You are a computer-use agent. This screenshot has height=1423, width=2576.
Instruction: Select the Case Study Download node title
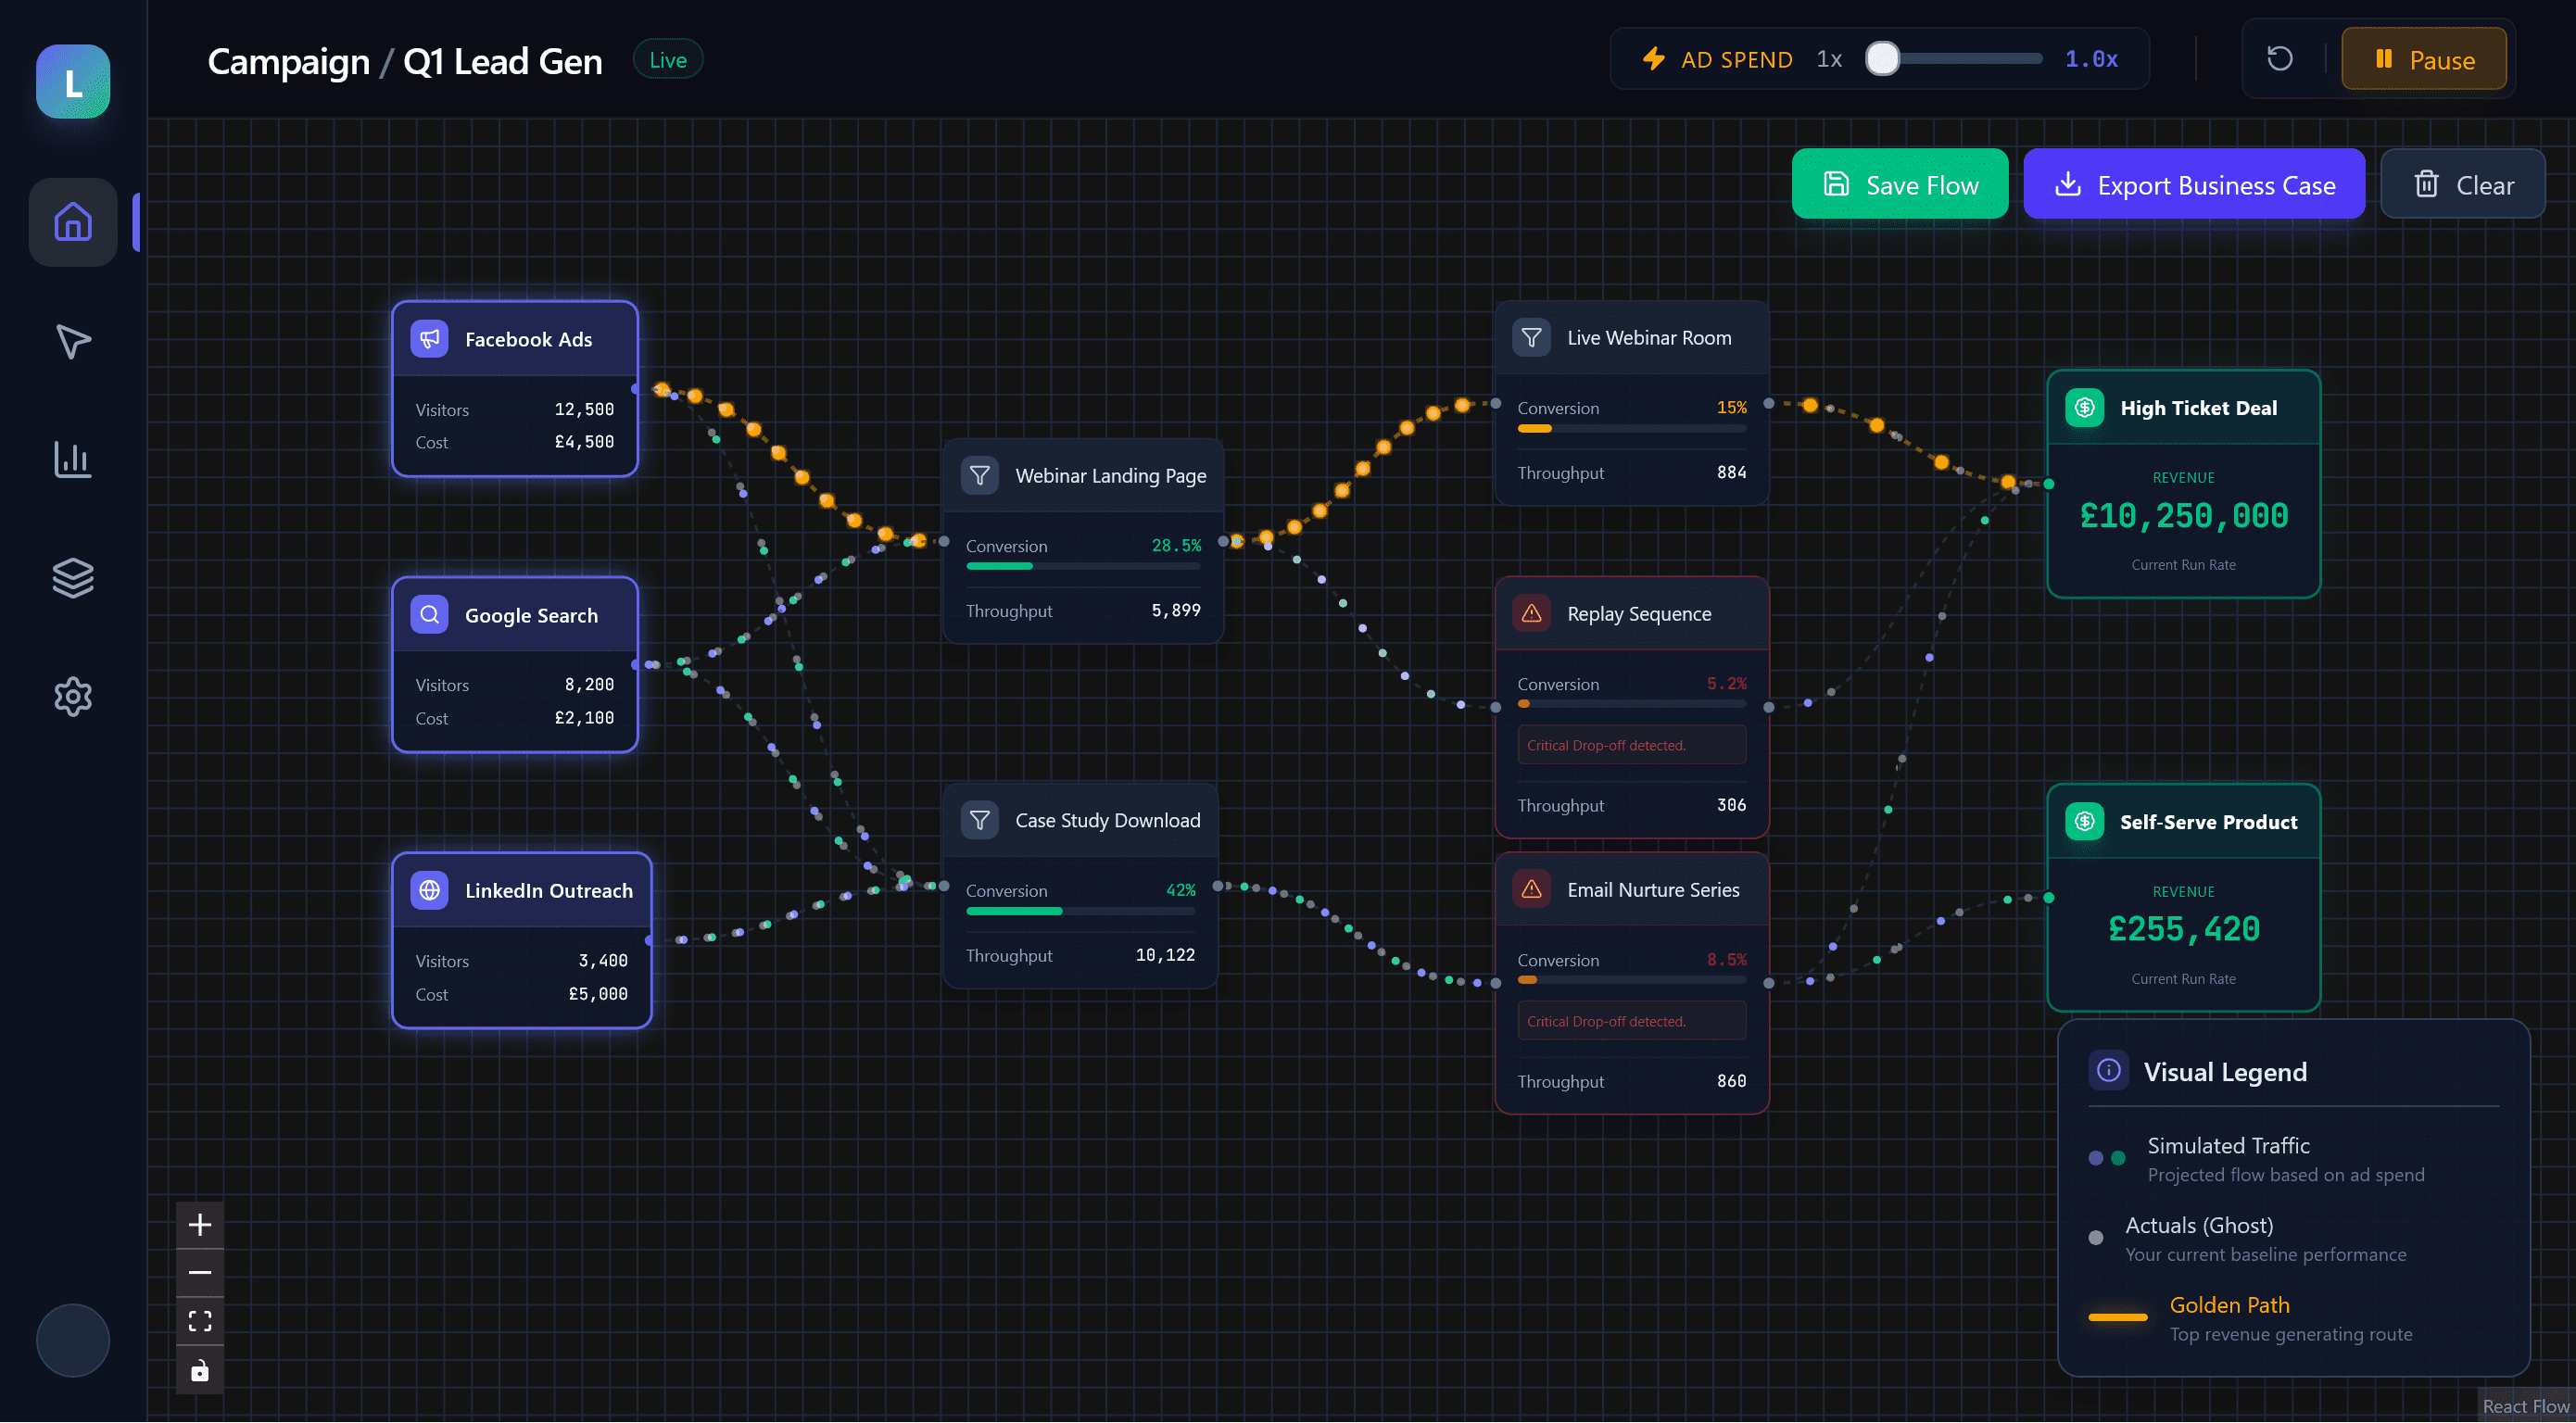pos(1107,821)
